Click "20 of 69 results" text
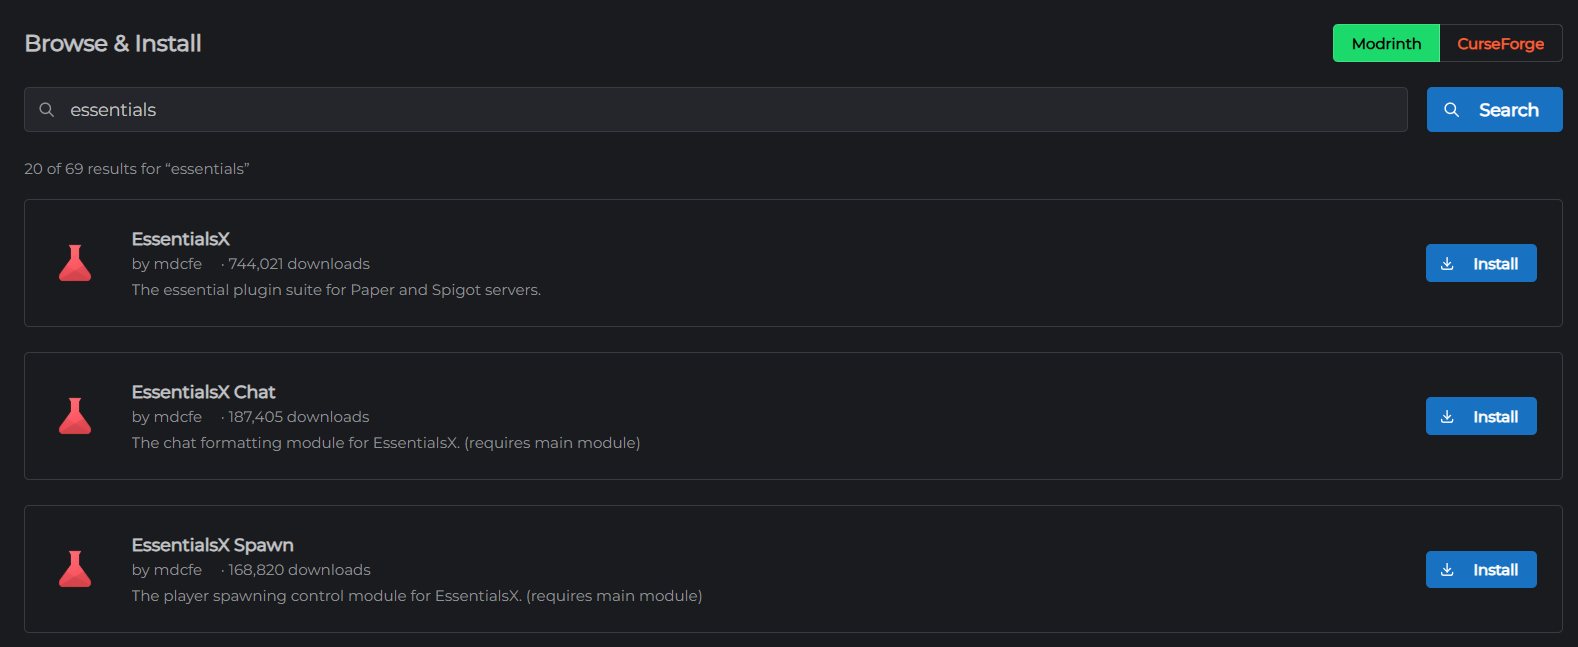 tap(137, 169)
